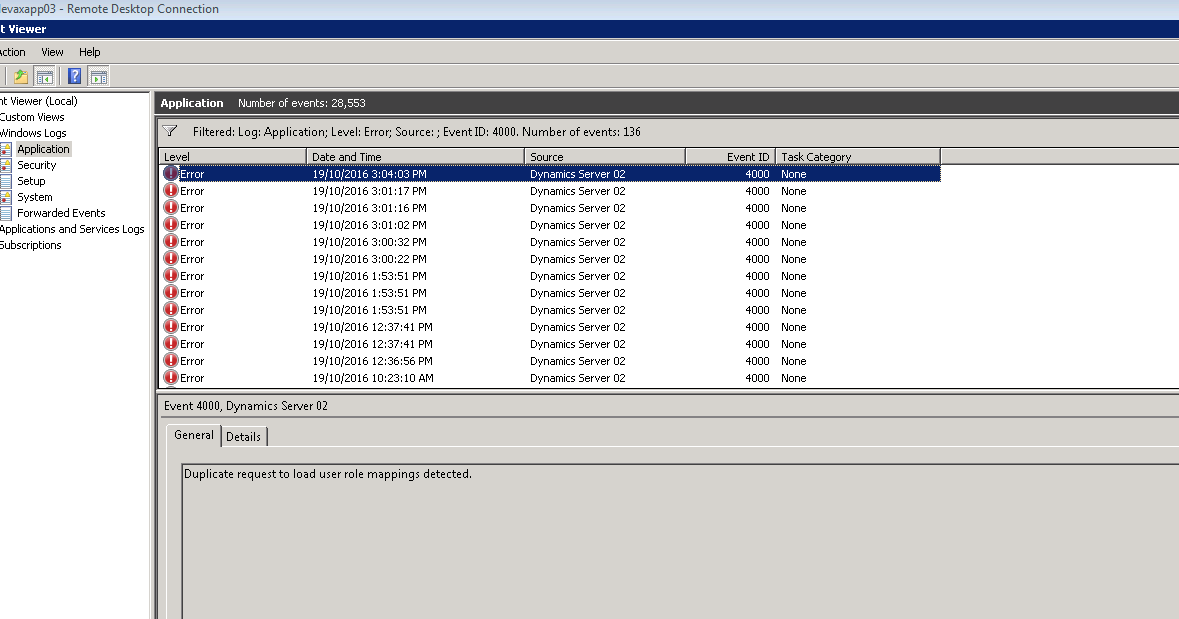Viewport: 1179px width, 619px height.
Task: Open the View menu
Action: (51, 51)
